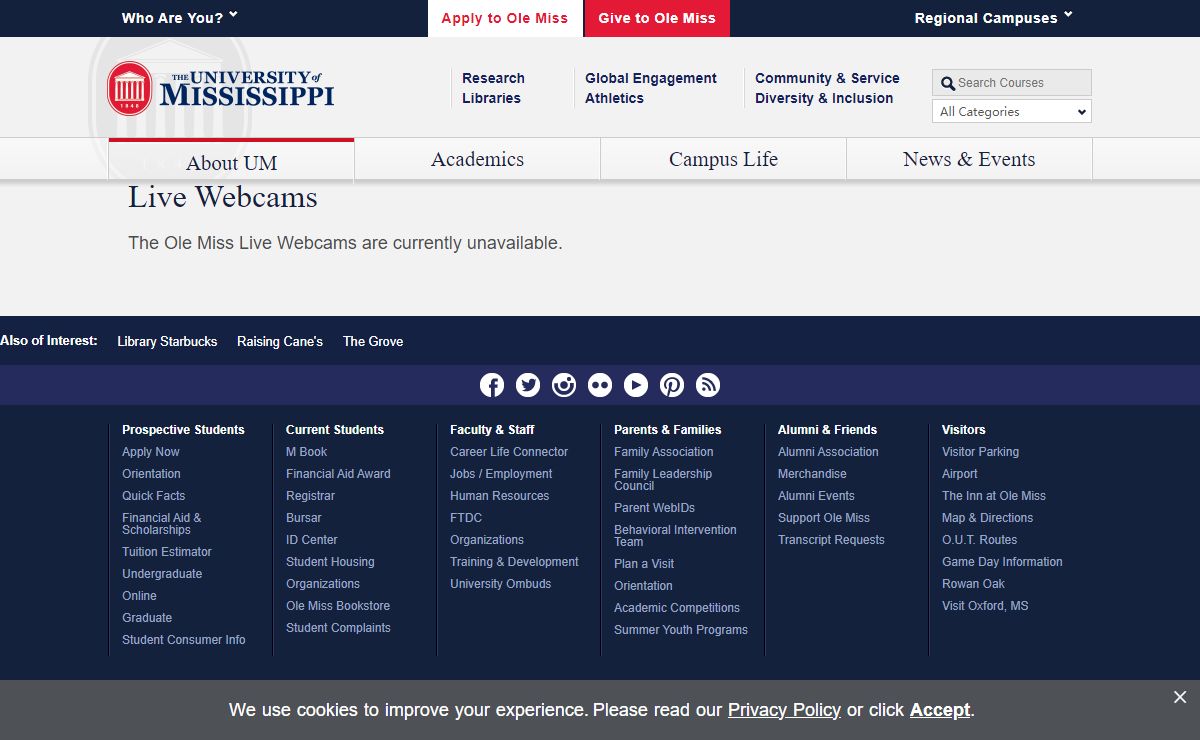Open the Ole Miss Facebook page icon
The image size is (1200, 740).
[492, 385]
